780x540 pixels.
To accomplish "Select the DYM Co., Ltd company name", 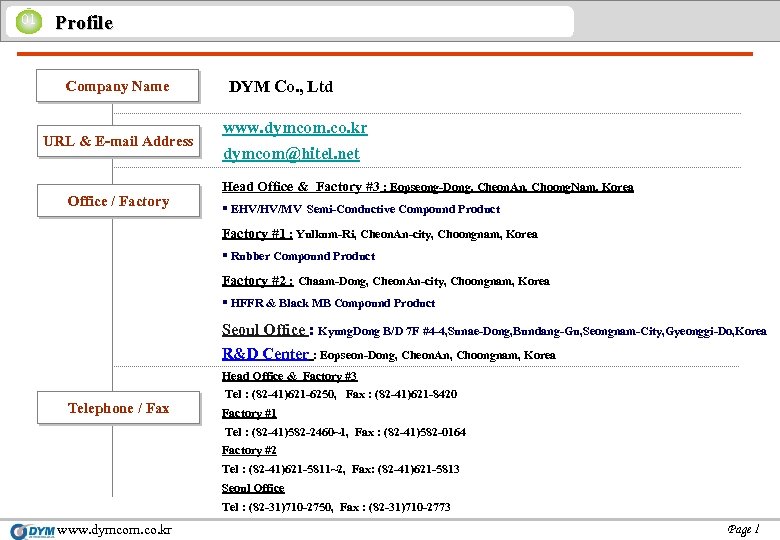I will (x=281, y=87).
